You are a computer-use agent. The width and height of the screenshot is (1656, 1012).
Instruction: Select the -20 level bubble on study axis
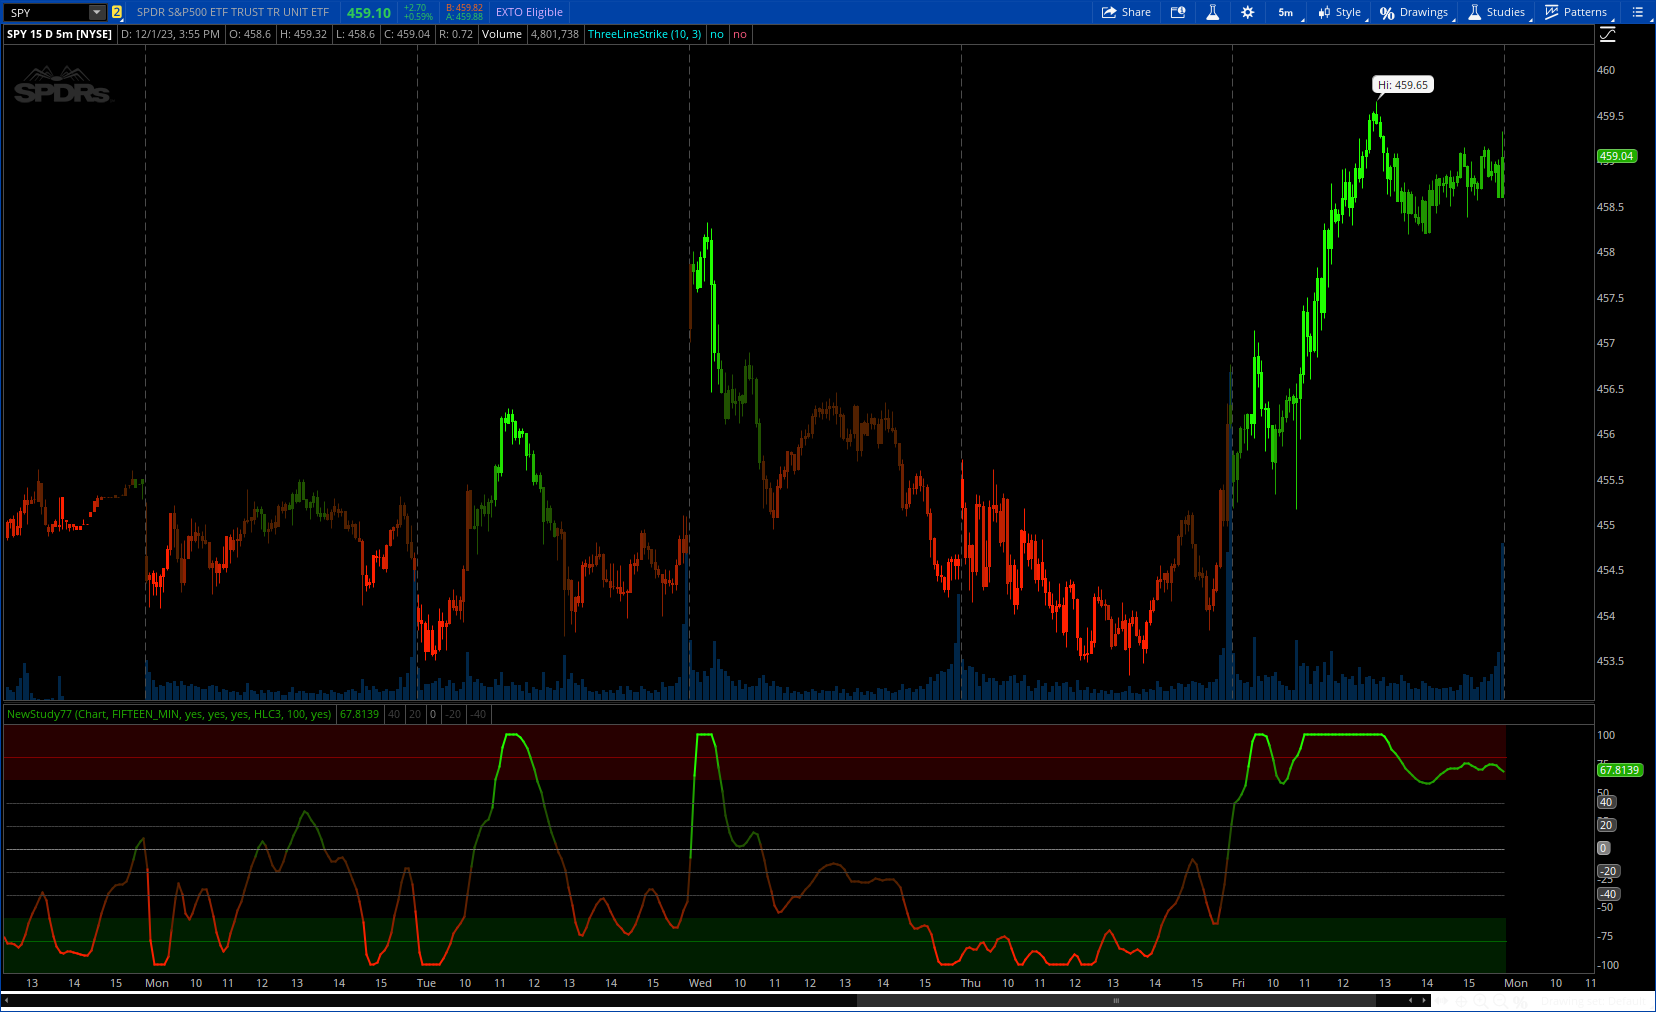tap(1607, 871)
